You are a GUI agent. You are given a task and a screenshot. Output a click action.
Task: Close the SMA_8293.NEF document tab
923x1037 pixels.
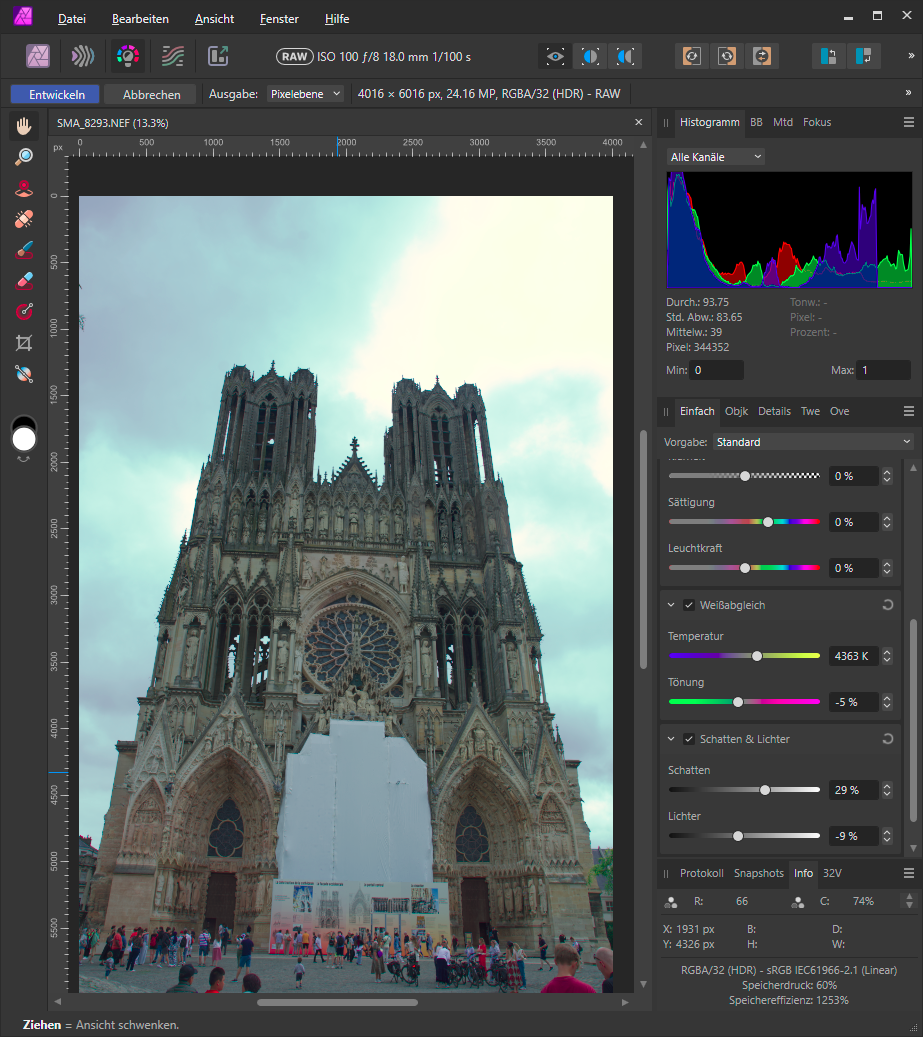(638, 122)
